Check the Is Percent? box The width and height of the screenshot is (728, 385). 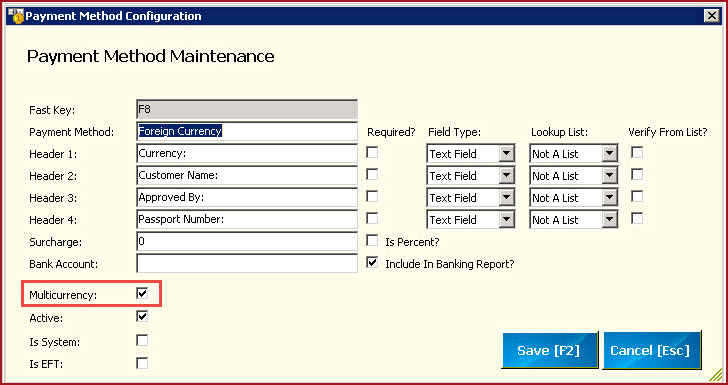(x=372, y=241)
